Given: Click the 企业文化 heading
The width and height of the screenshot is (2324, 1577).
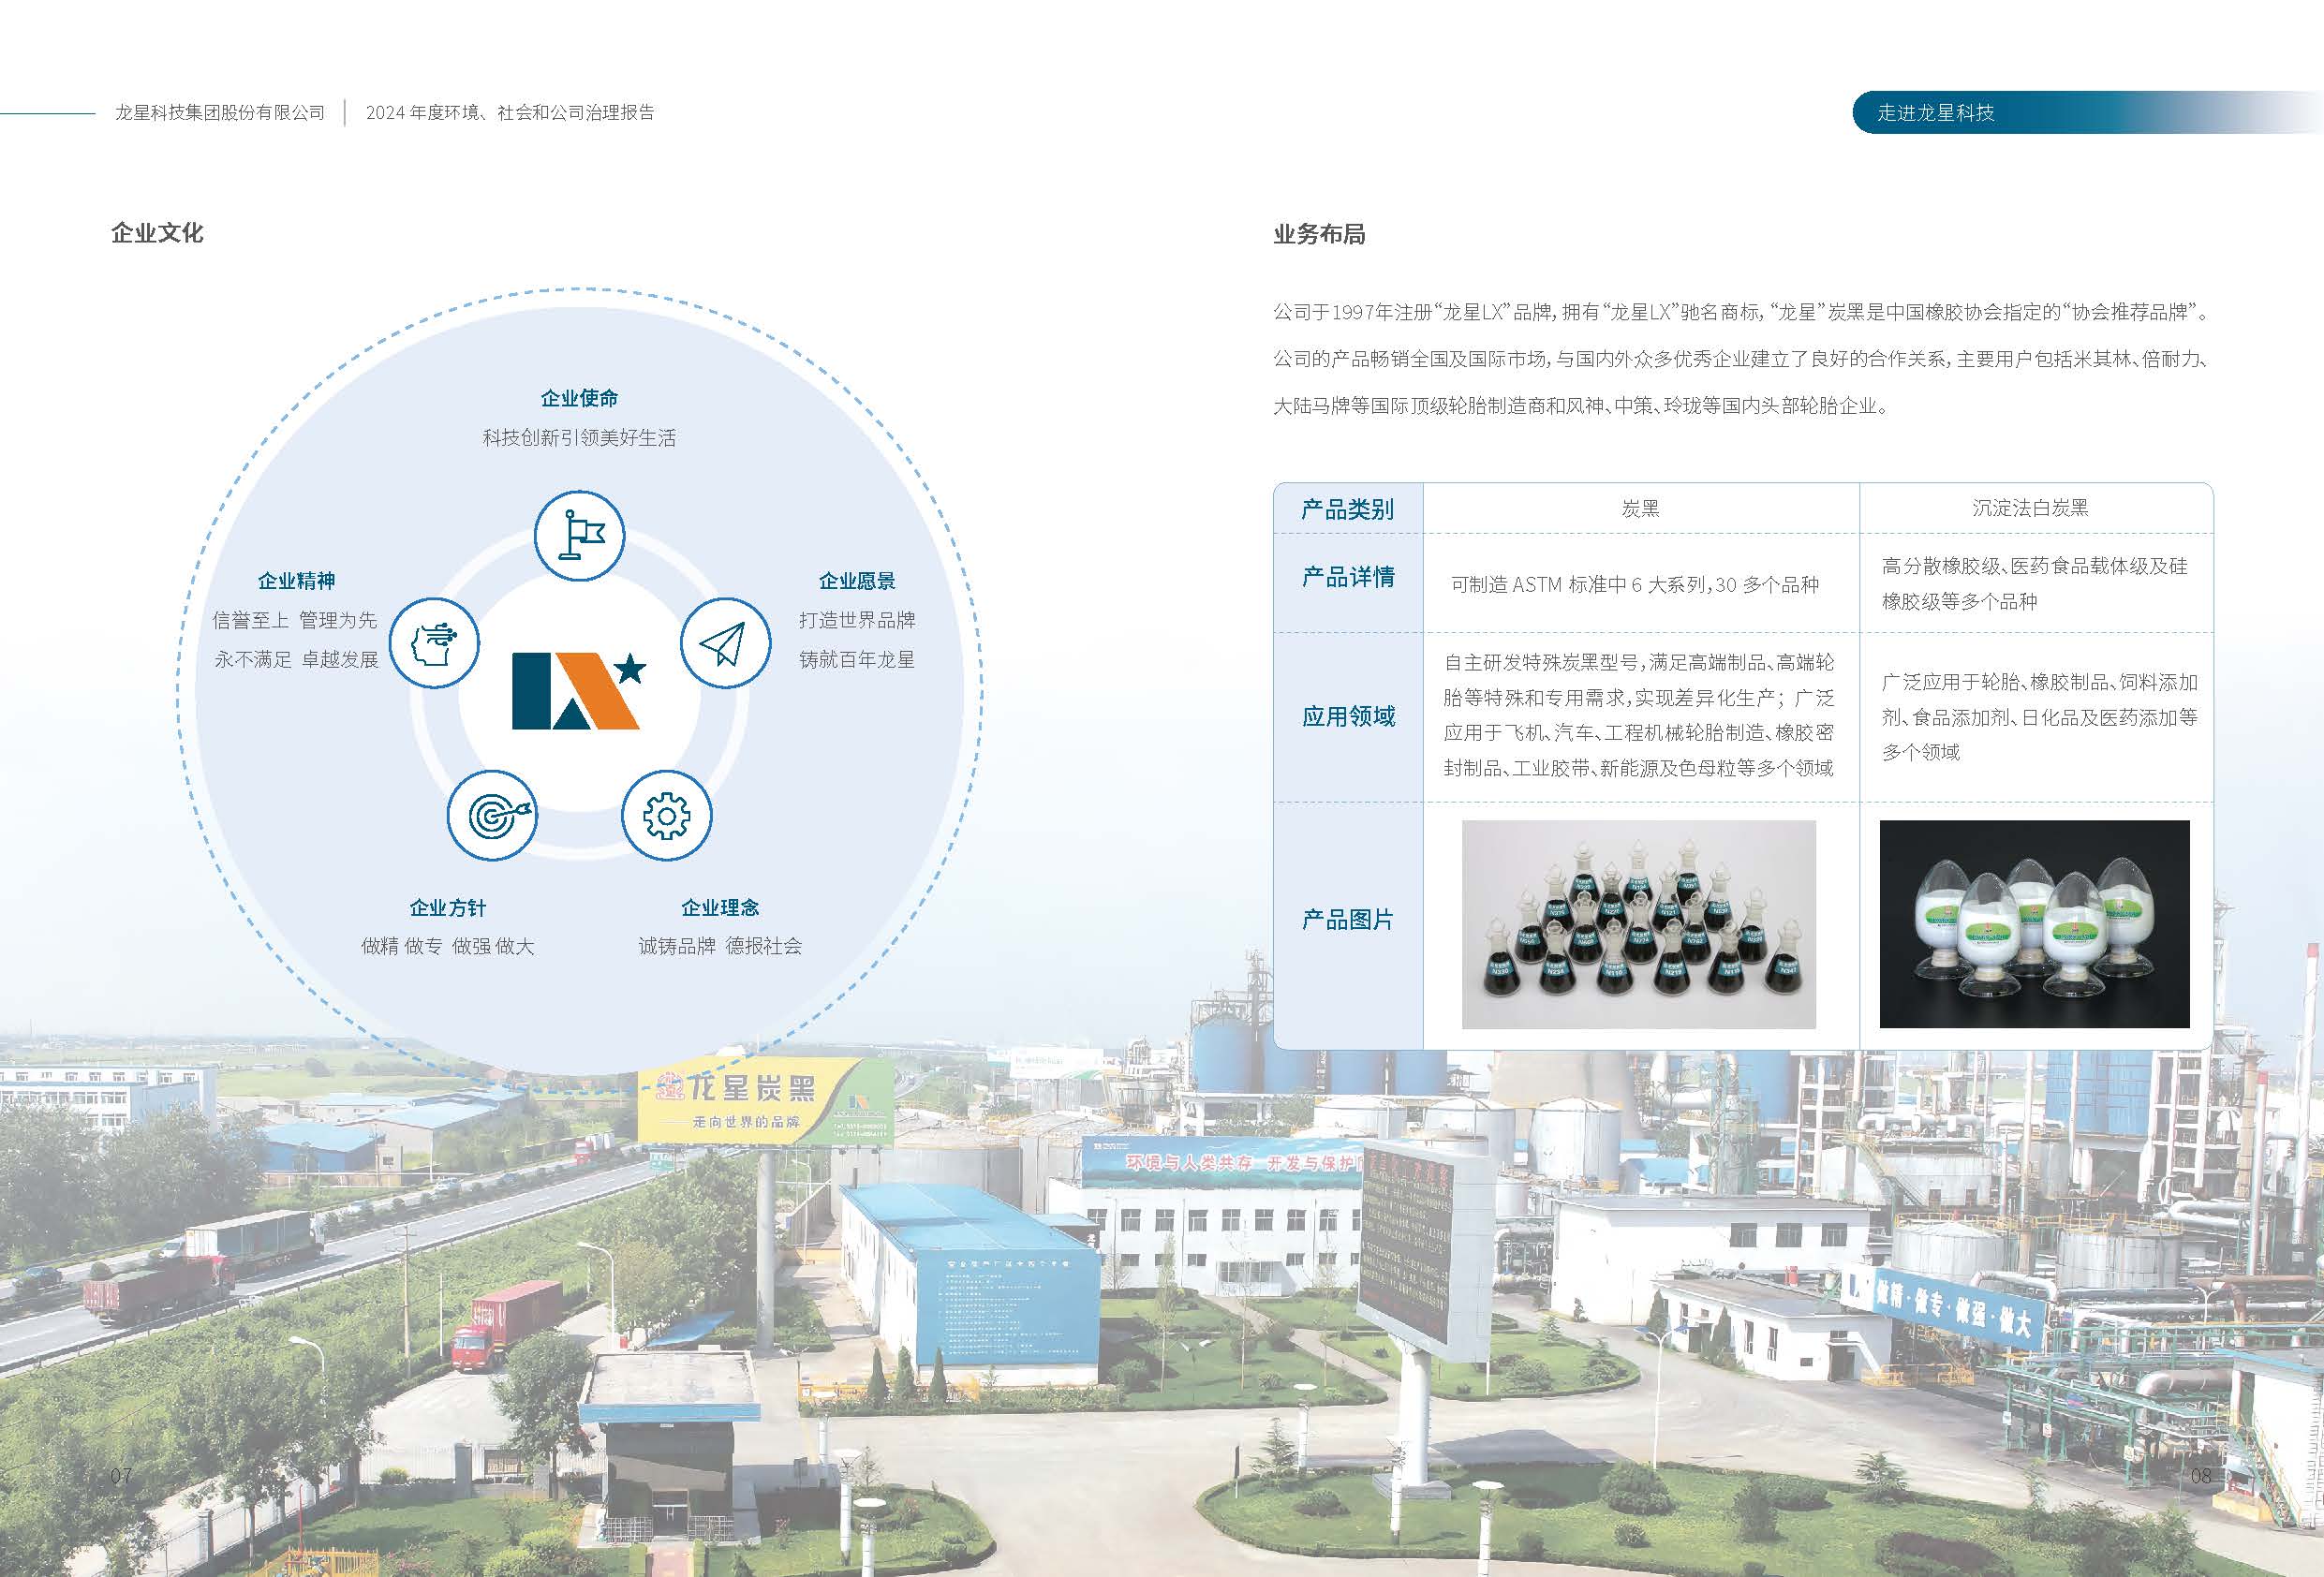Looking at the screenshot, I should 157,233.
